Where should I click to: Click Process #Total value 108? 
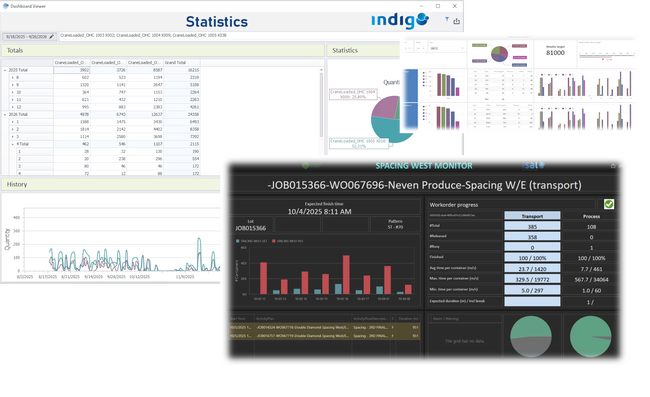[591, 226]
